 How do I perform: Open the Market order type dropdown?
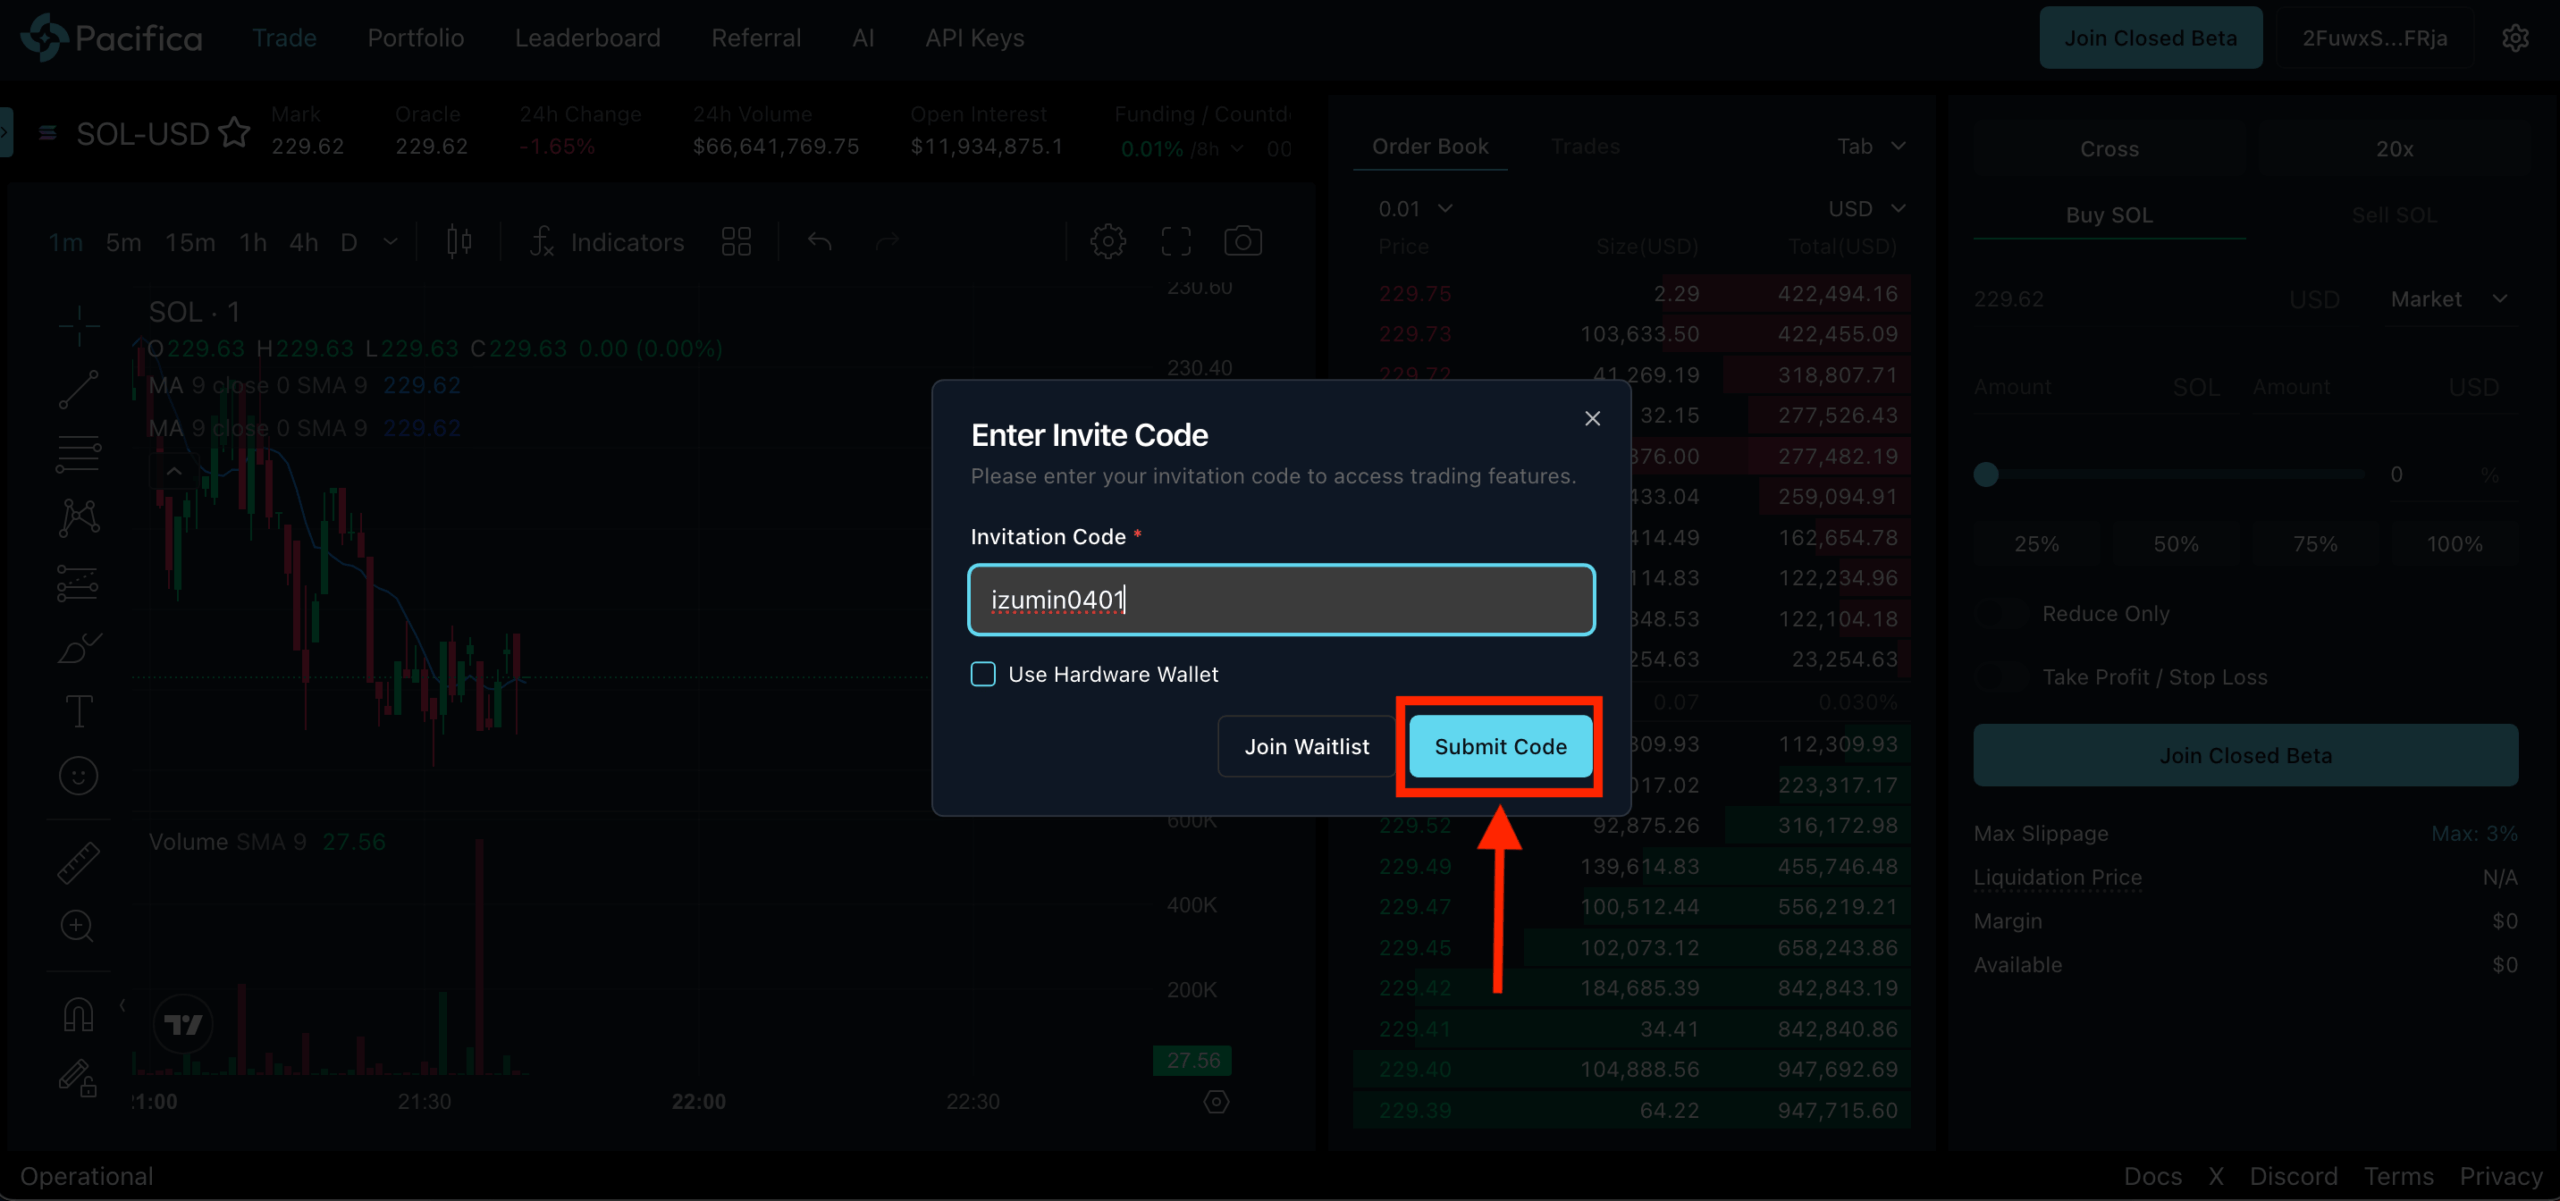pos(2448,299)
